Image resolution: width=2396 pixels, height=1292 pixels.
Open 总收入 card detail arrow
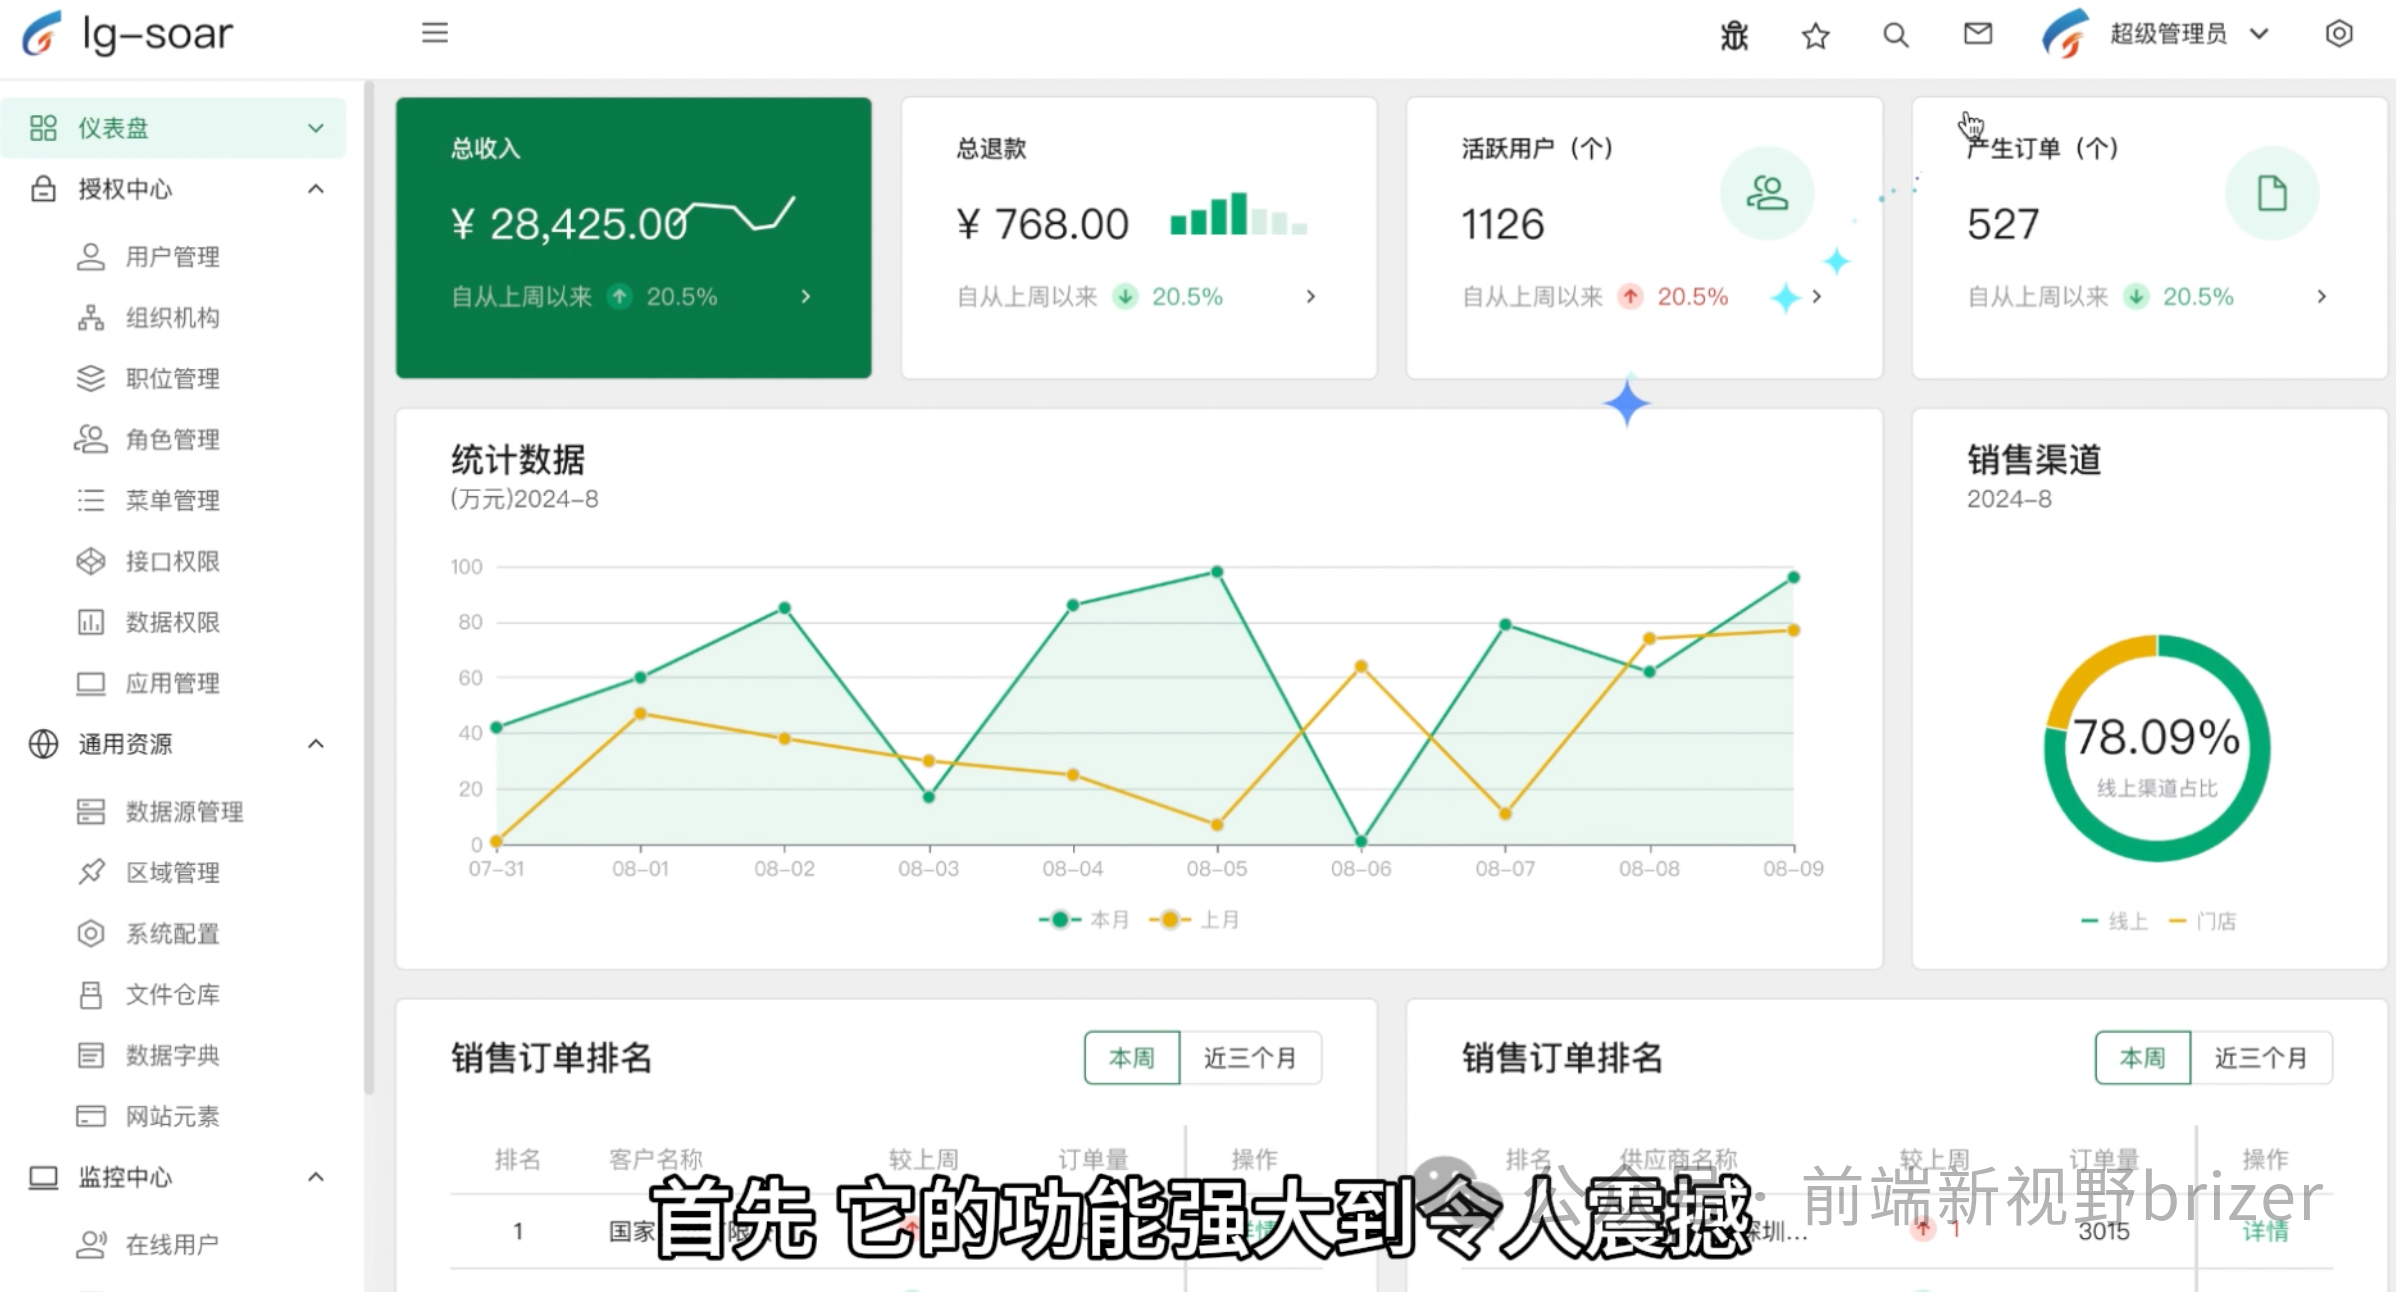[x=806, y=297]
